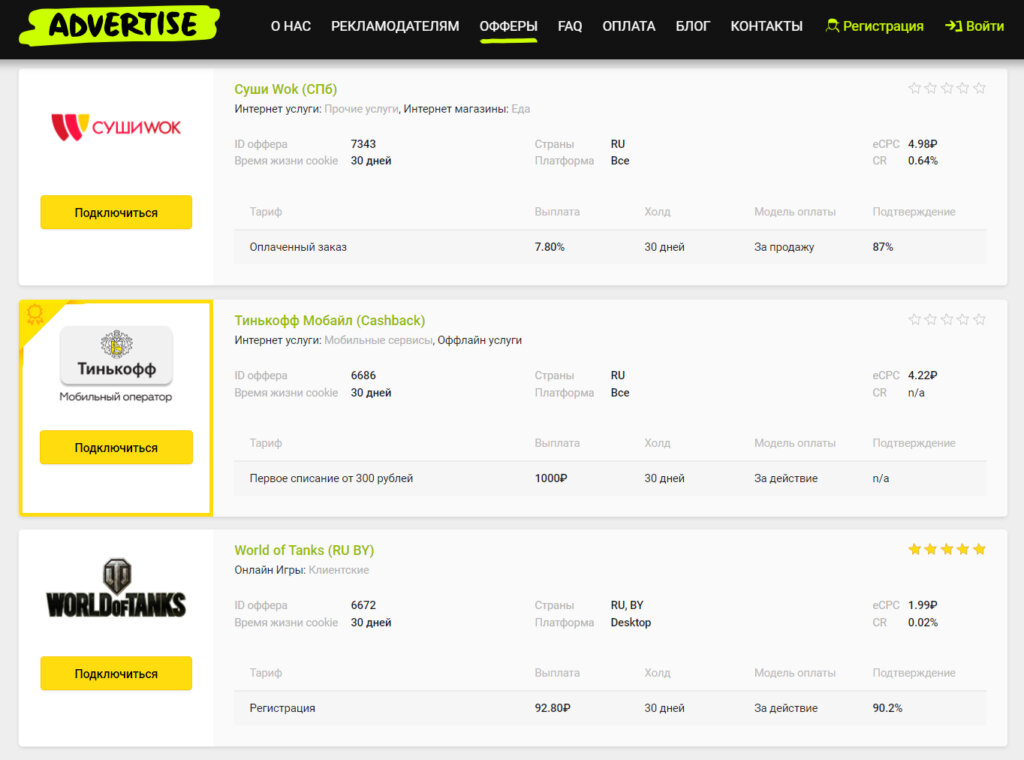
Task: Click the Суши Wok logo thumbnail
Action: [x=116, y=127]
